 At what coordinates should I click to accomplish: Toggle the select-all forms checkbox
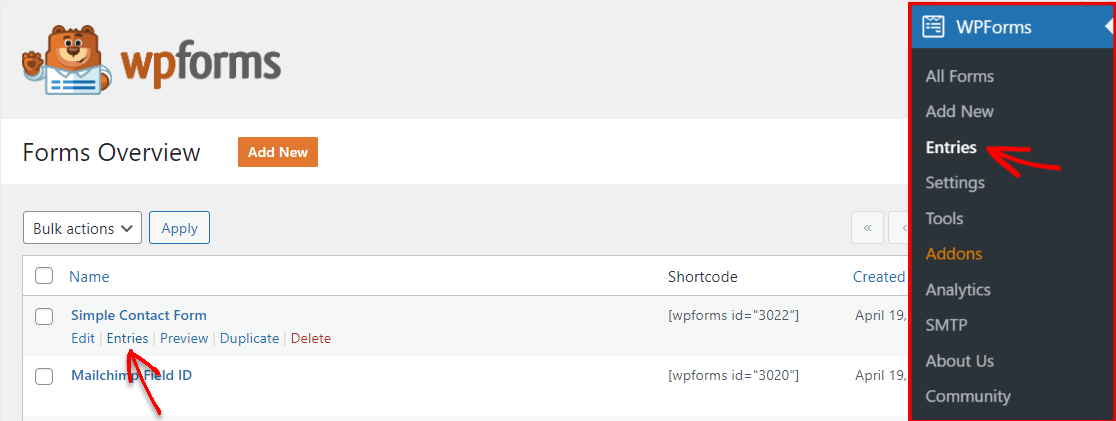click(44, 276)
